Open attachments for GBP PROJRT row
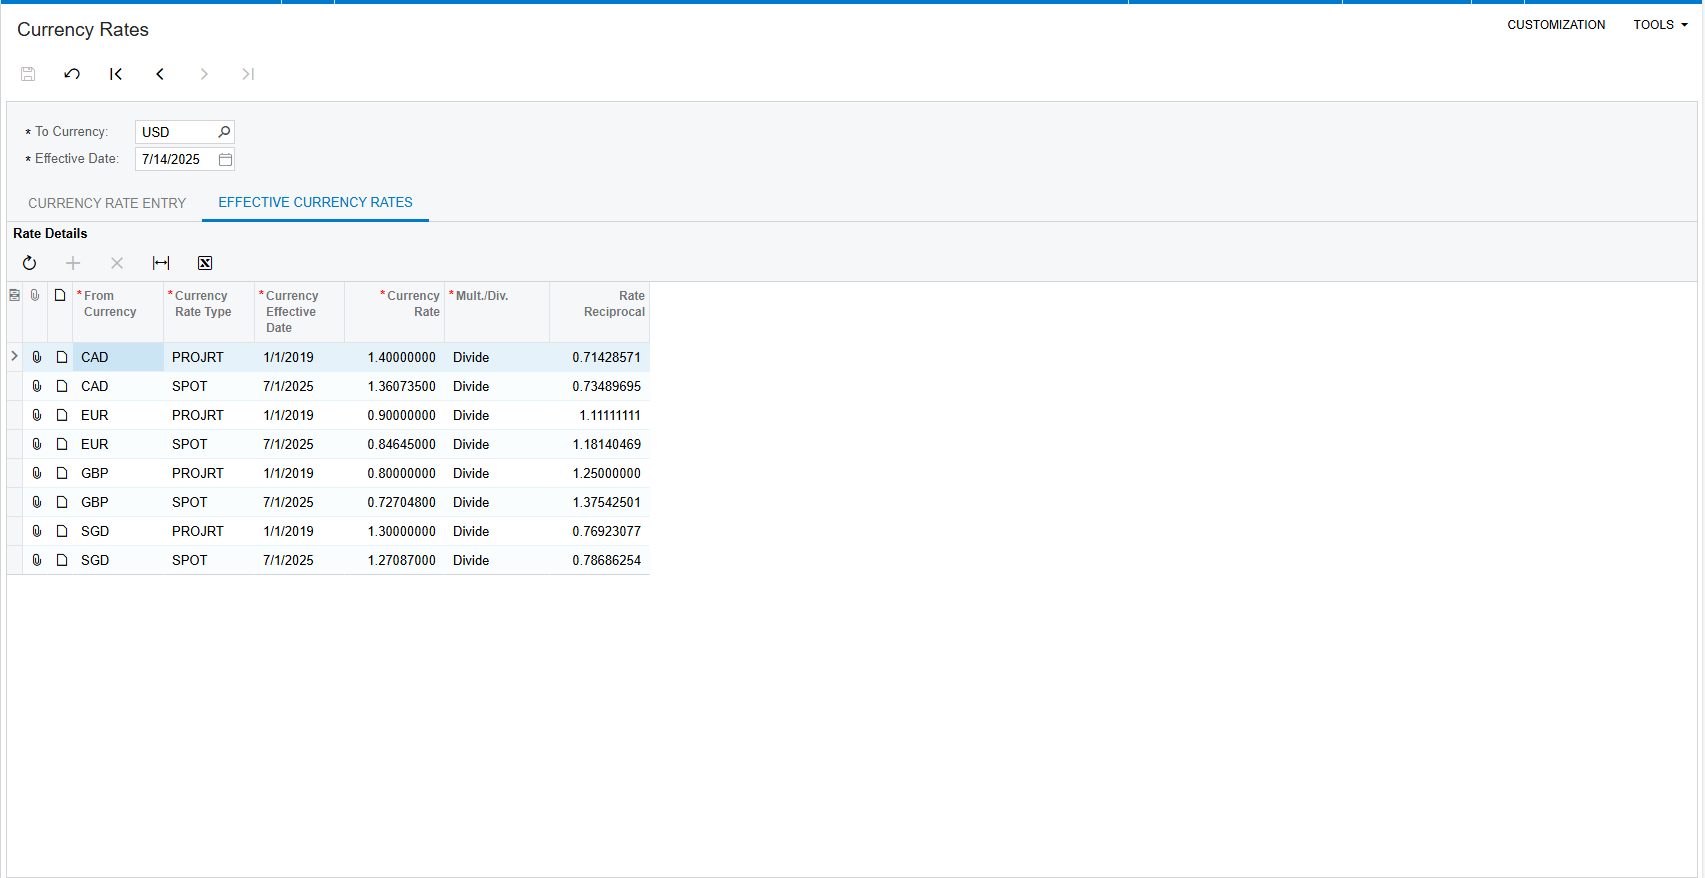The image size is (1705, 878). (37, 473)
